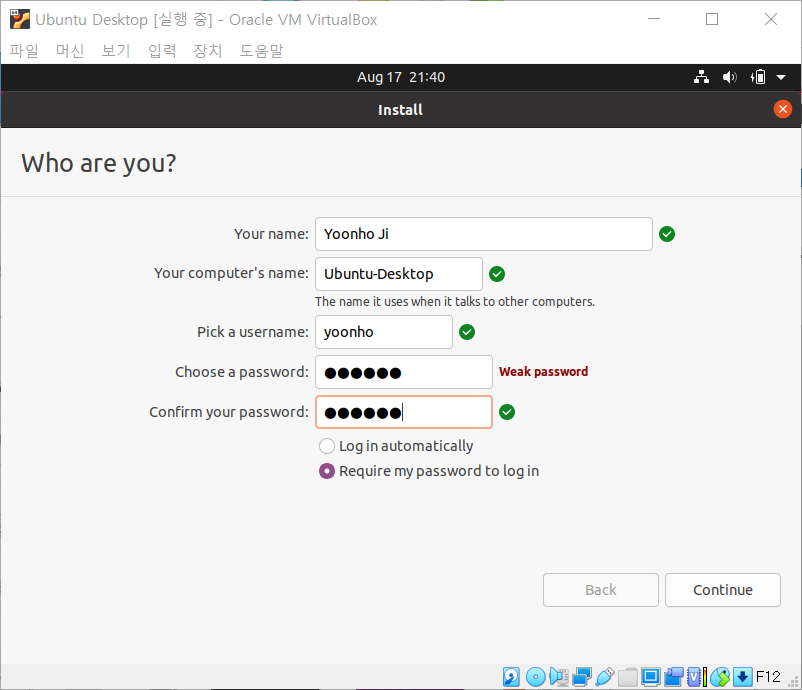802x690 pixels.
Task: Click the VirtualBox audio status icon
Action: [x=559, y=677]
